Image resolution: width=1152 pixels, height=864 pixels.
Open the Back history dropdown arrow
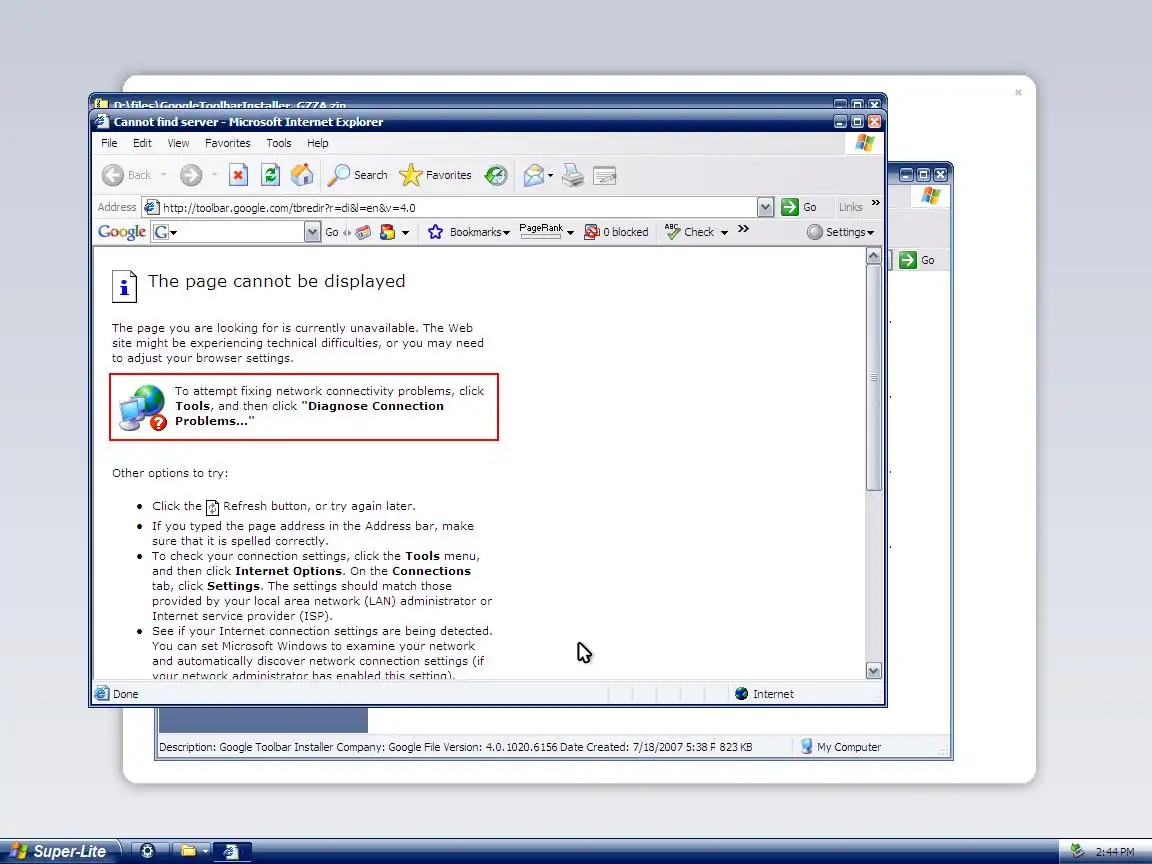(163, 175)
